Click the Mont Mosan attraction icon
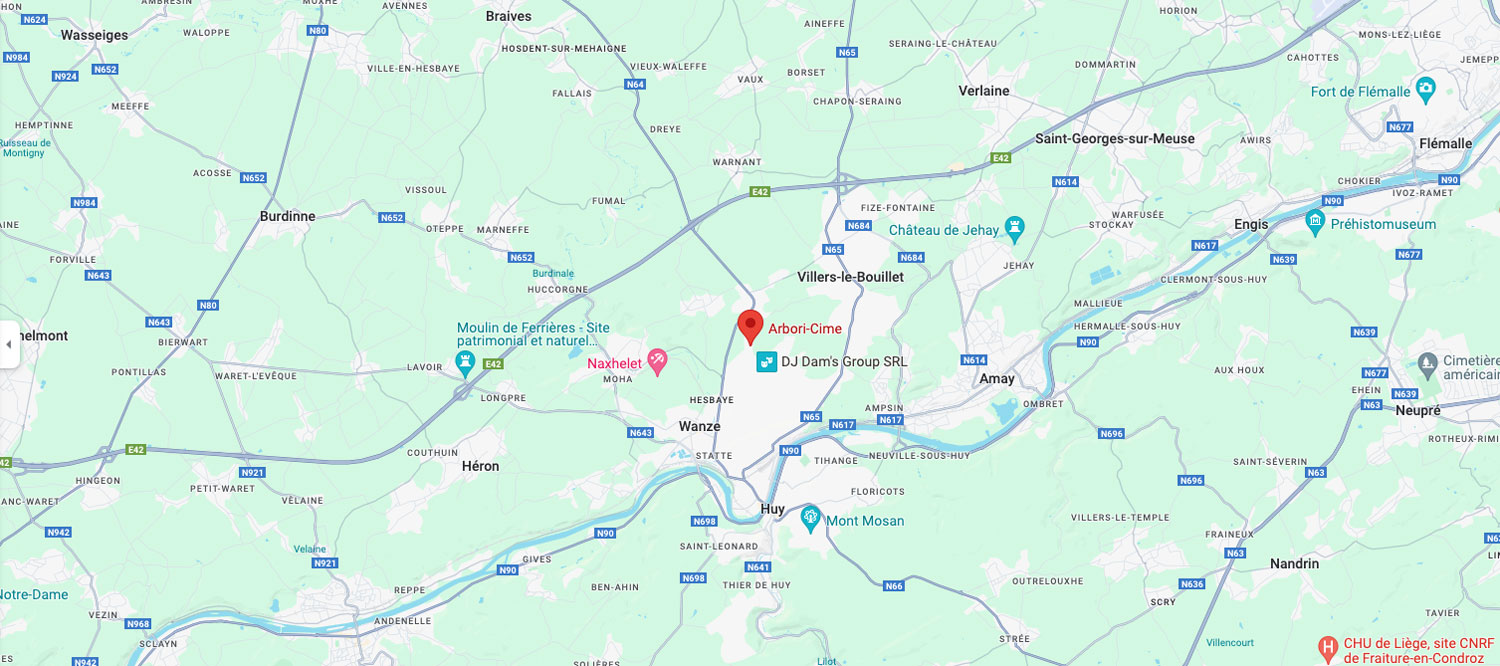Screen dimensions: 1500x666 (810, 518)
